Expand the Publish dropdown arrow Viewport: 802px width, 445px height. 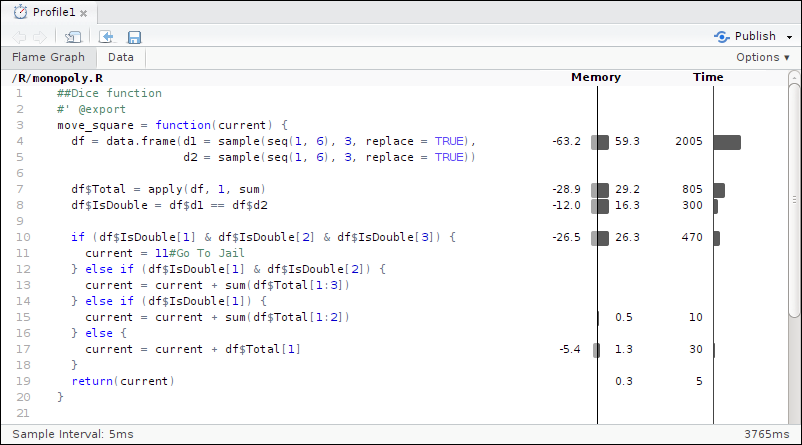(790, 37)
